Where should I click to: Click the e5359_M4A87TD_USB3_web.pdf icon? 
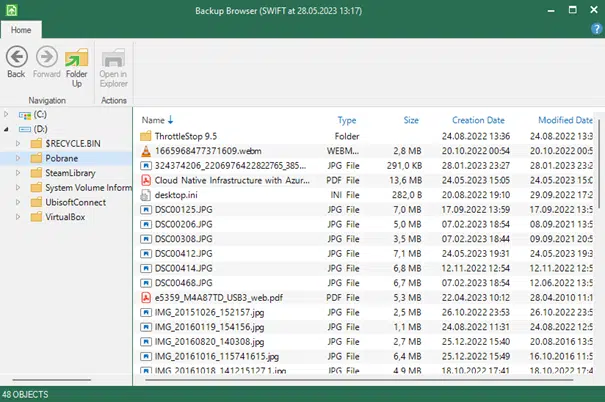pos(146,297)
